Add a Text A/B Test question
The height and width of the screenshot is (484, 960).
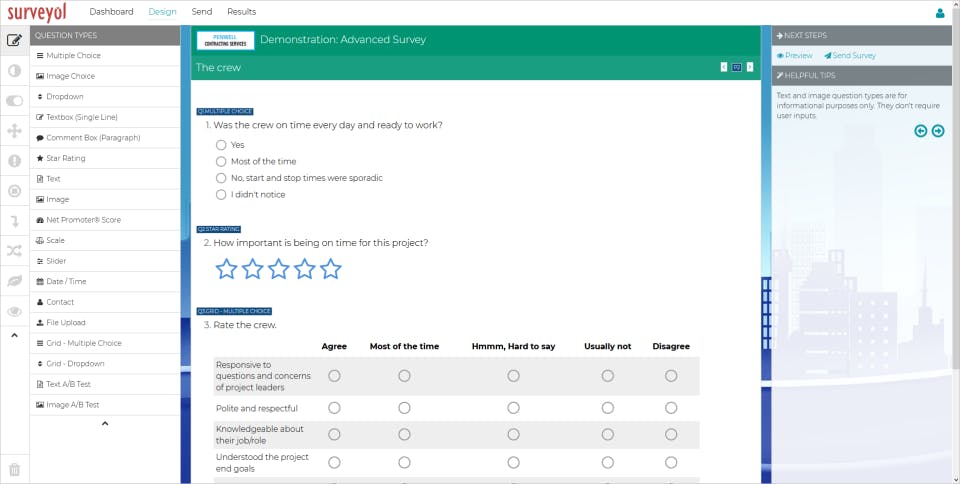[x=105, y=384]
